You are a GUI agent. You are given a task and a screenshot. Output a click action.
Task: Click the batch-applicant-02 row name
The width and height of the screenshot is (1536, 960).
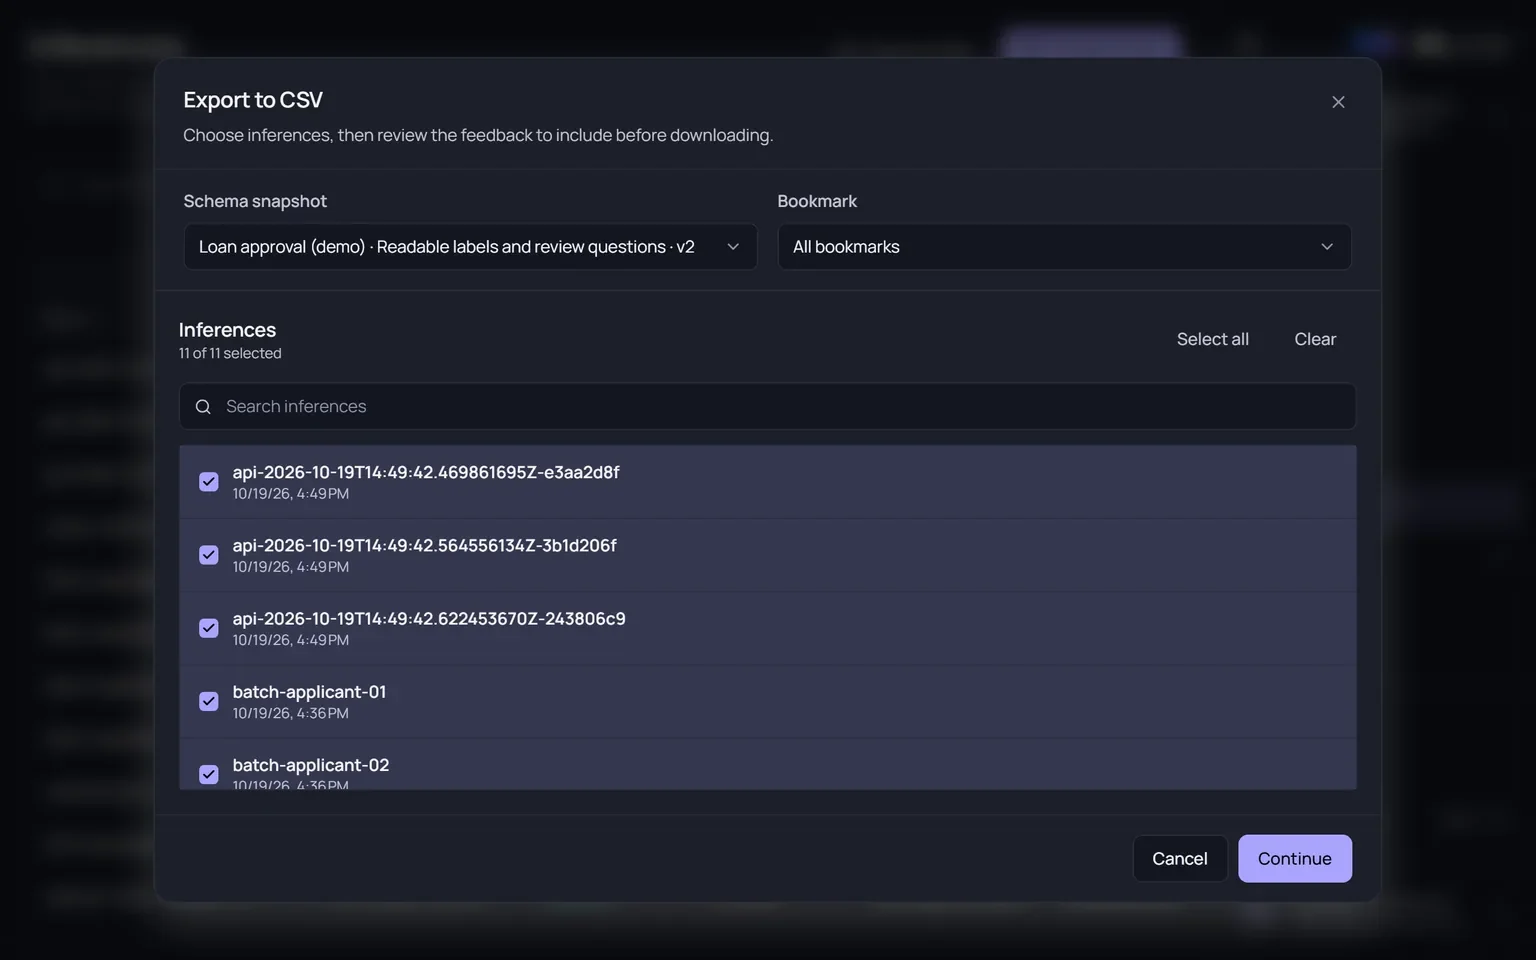pos(311,765)
